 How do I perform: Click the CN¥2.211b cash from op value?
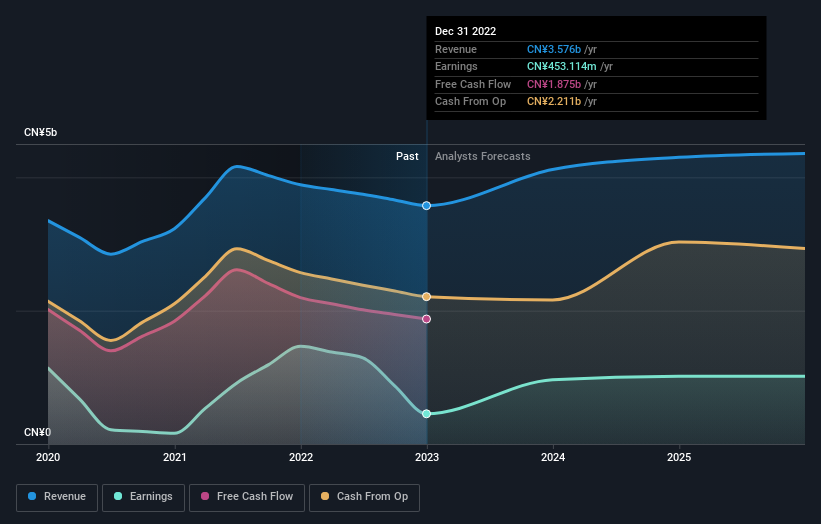click(x=554, y=102)
